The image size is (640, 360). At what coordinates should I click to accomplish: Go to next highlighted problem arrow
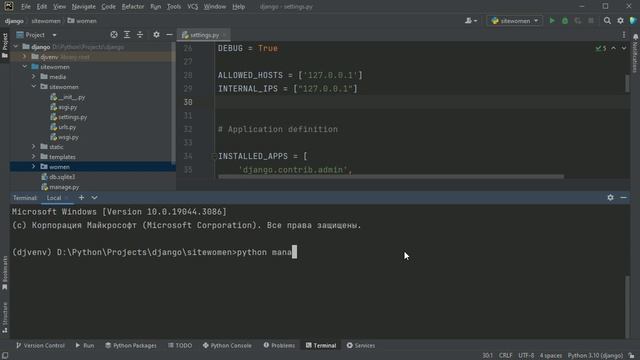coord(624,48)
